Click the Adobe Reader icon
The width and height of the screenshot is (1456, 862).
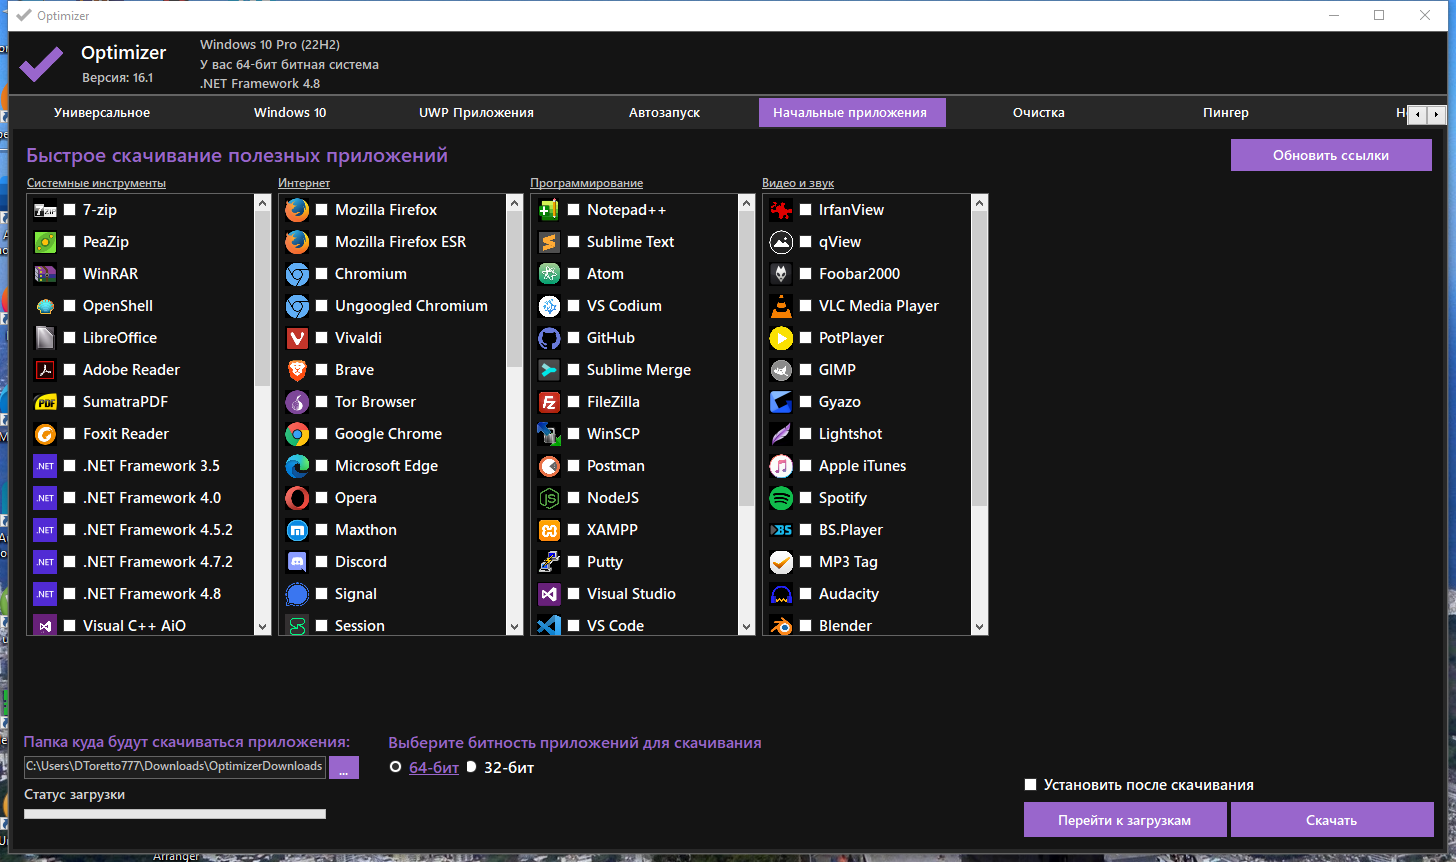pyautogui.click(x=45, y=370)
